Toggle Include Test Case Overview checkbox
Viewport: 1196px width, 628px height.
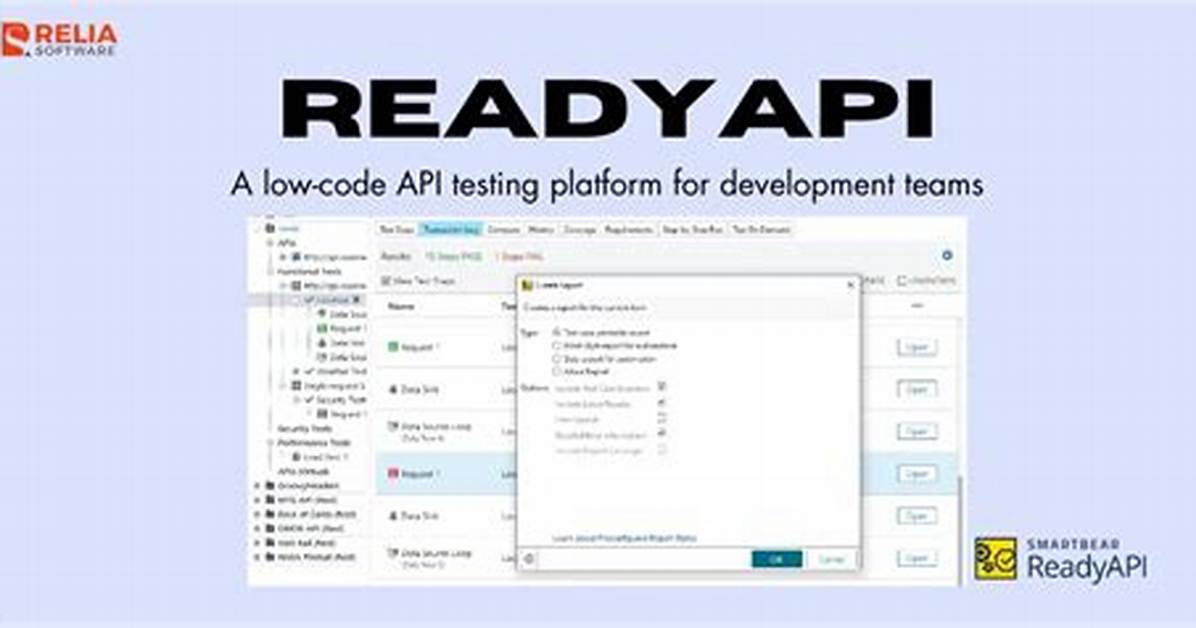pos(662,388)
